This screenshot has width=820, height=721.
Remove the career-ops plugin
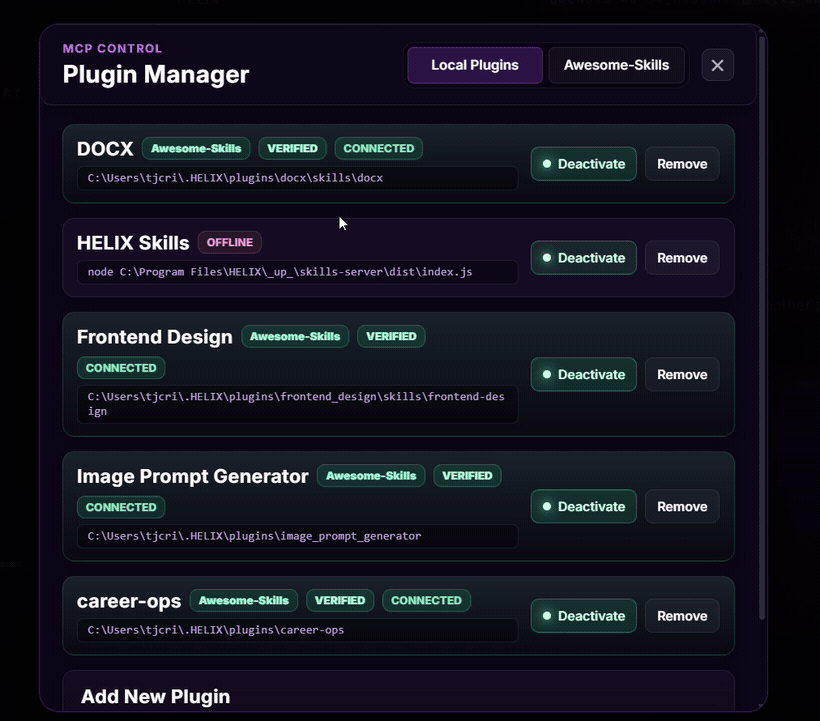[x=682, y=616]
